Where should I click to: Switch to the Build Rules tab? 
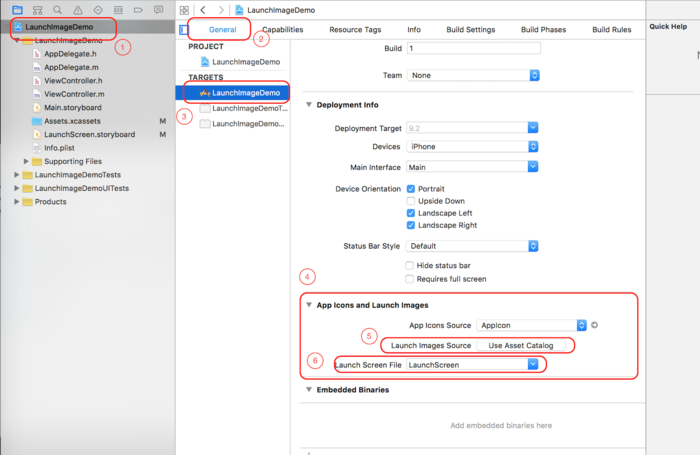tap(612, 29)
